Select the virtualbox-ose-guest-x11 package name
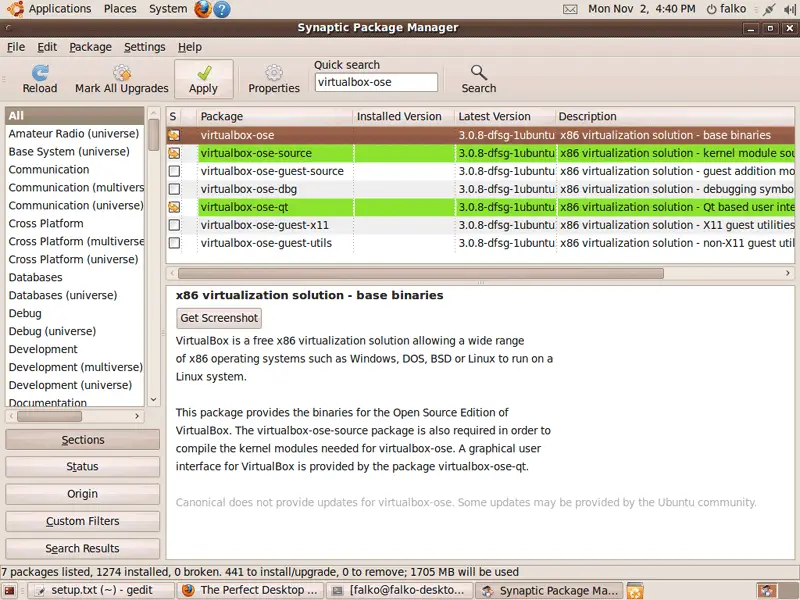This screenshot has height=600, width=800. [x=264, y=225]
